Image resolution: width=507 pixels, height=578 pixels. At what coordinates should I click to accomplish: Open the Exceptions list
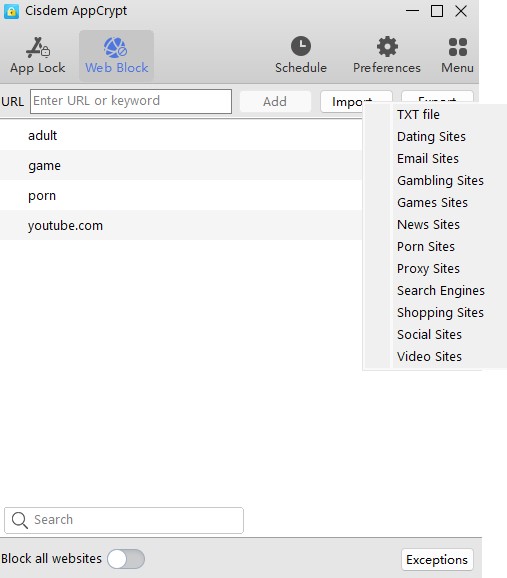(437, 560)
